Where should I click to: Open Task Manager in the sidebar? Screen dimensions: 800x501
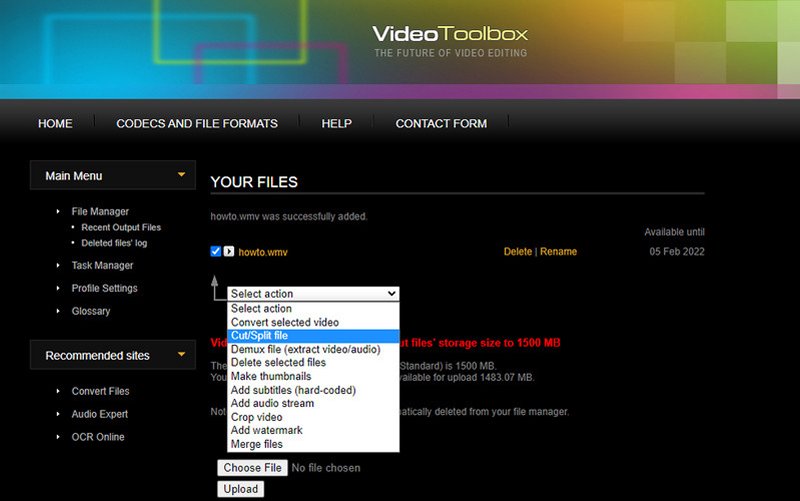102,266
